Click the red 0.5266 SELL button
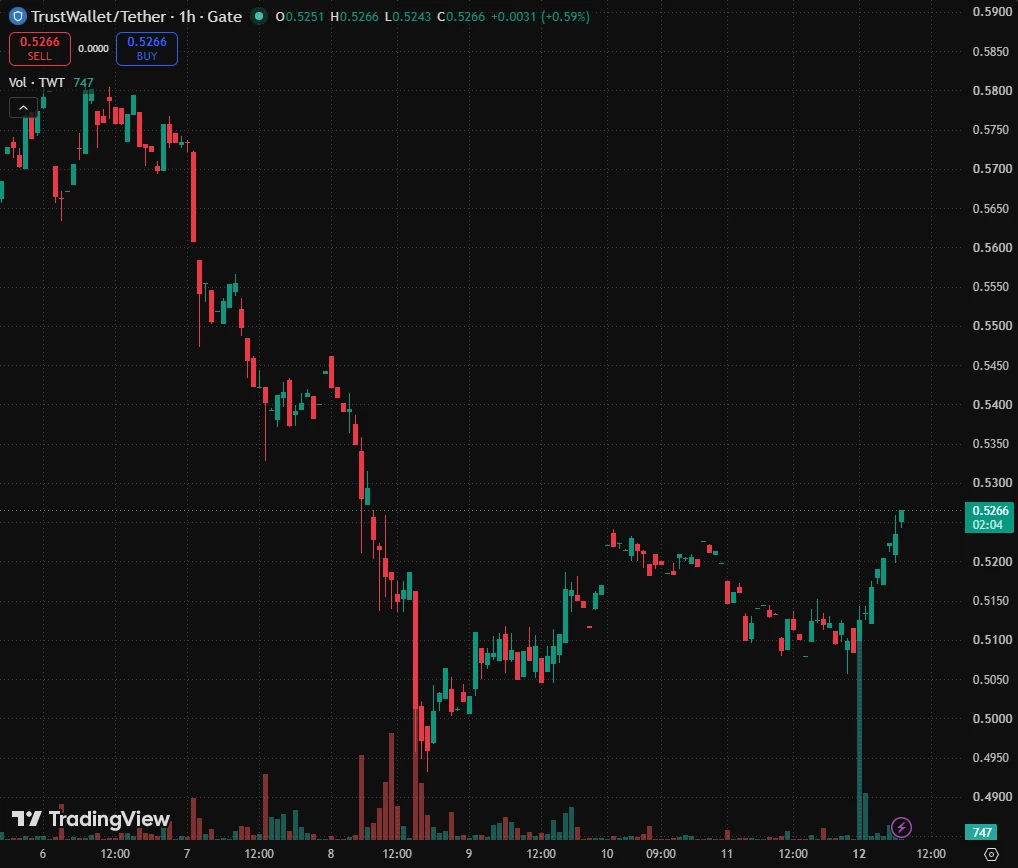Viewport: 1018px width, 868px height. tap(40, 49)
